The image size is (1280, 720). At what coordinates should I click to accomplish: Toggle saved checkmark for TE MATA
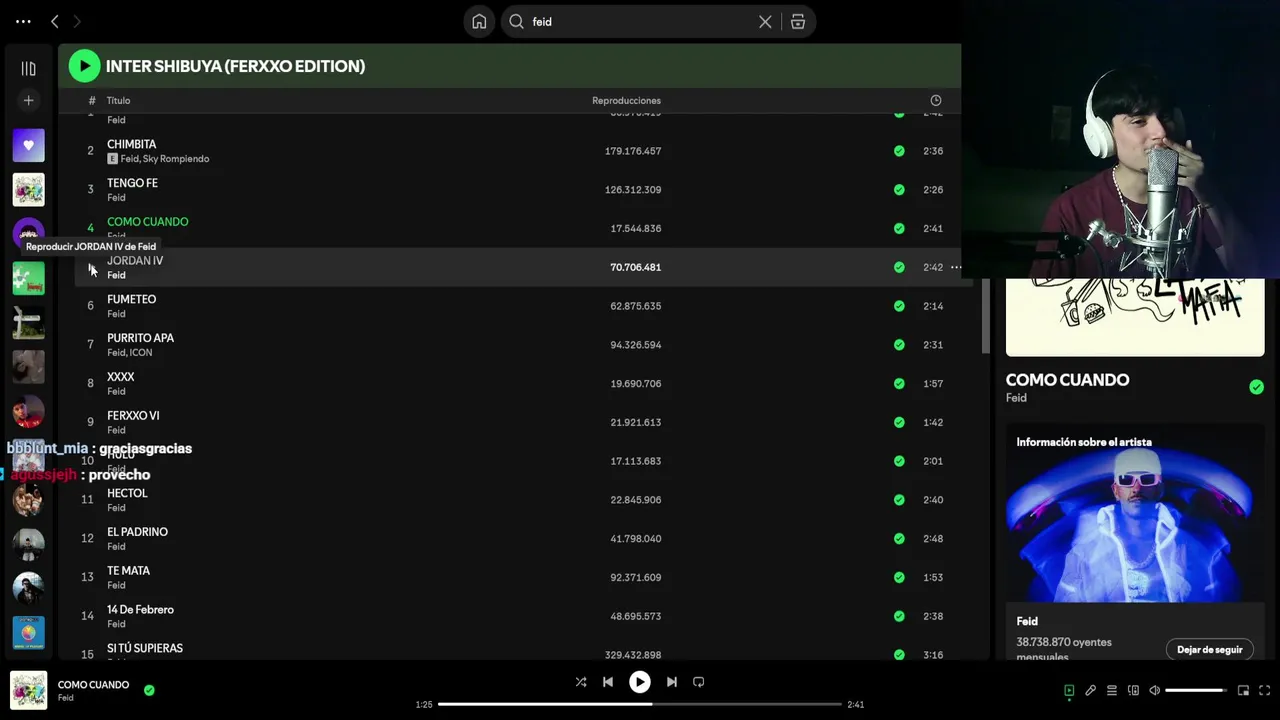point(899,578)
